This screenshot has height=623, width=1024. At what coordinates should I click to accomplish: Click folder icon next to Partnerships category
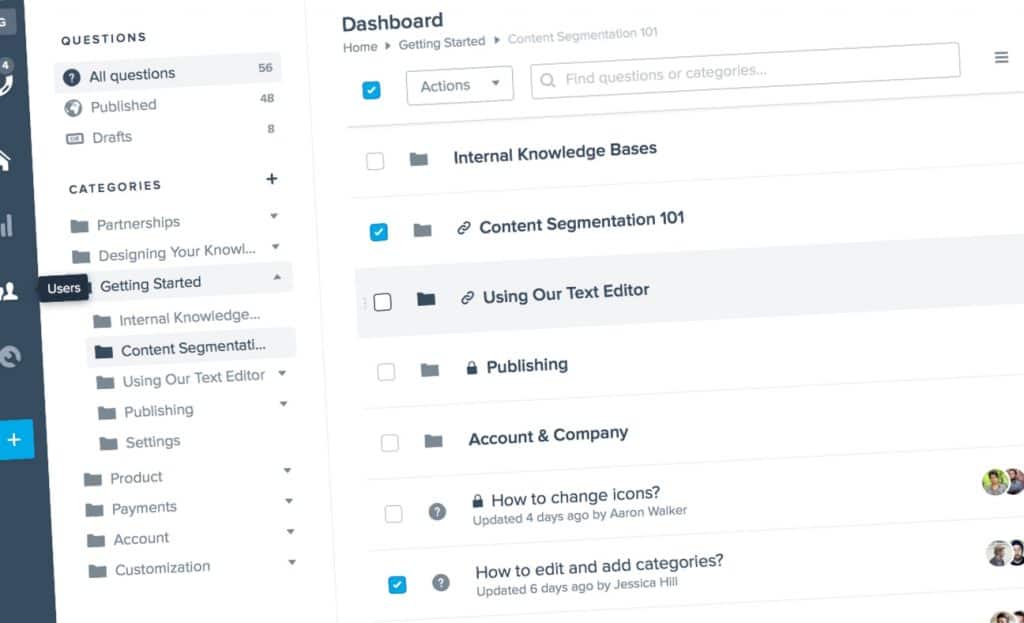[79, 226]
